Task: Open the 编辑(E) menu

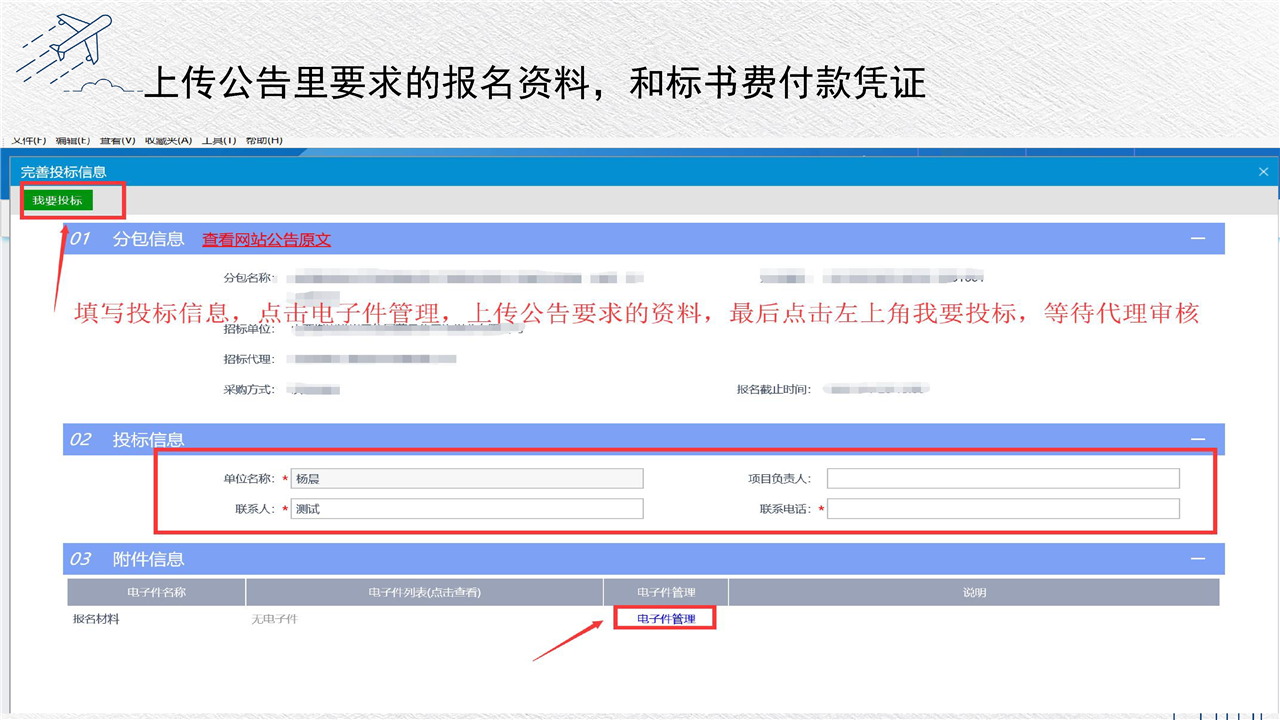Action: click(72, 141)
